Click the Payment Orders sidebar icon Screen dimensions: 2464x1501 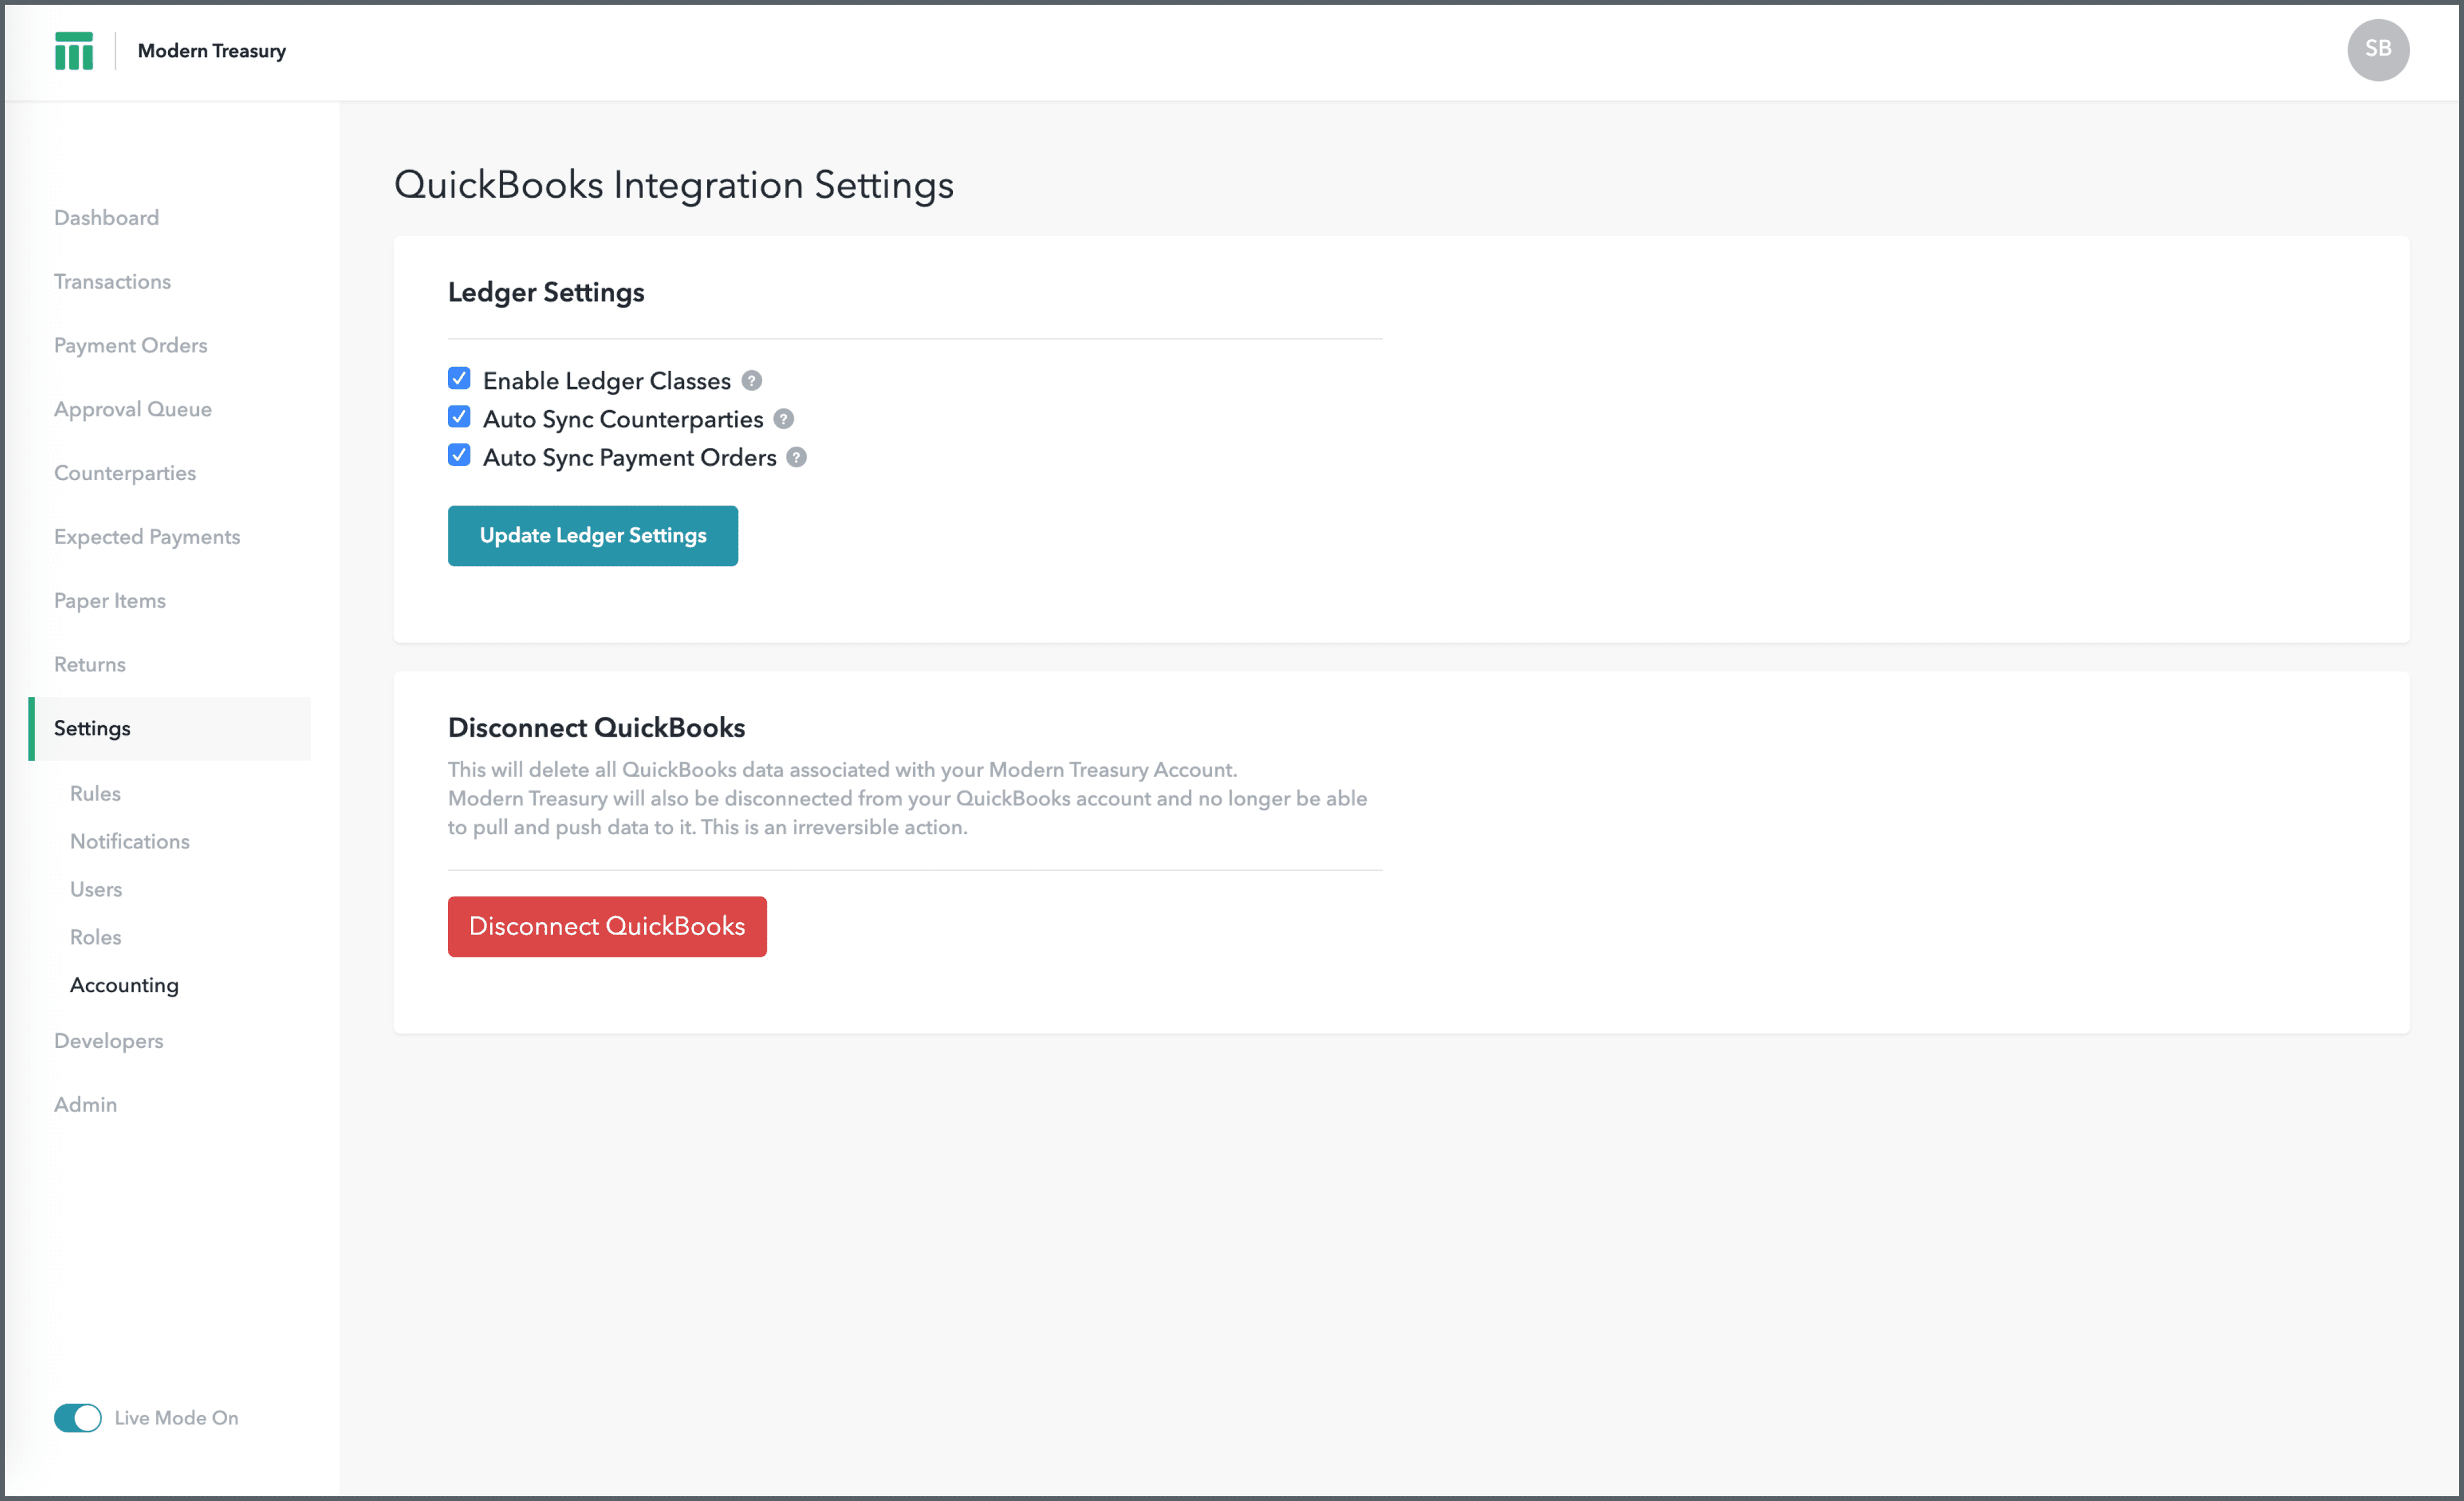(130, 345)
